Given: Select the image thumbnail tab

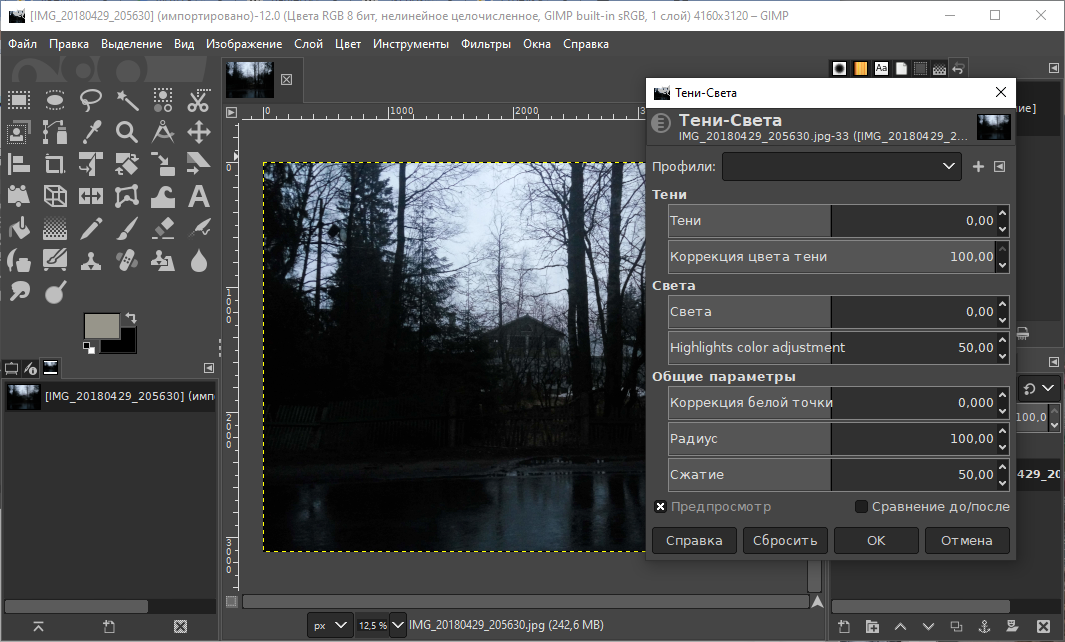Looking at the screenshot, I should tap(250, 79).
